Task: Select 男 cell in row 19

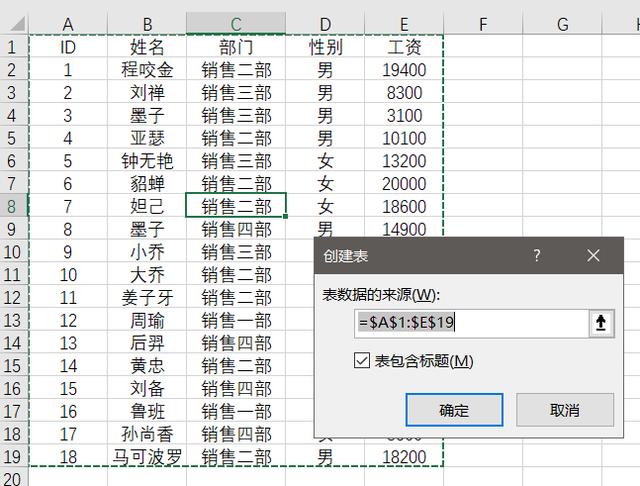Action: click(x=325, y=457)
